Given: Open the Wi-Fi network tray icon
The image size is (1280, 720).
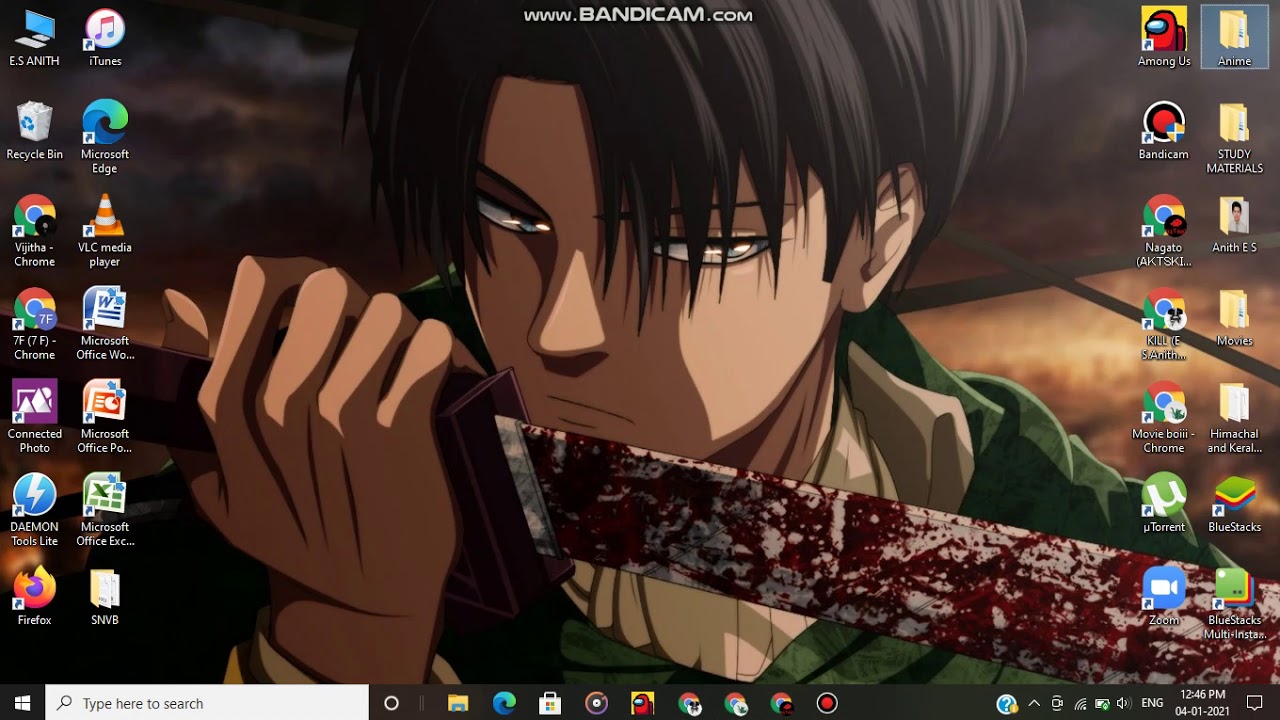Looking at the screenshot, I should [x=1080, y=703].
